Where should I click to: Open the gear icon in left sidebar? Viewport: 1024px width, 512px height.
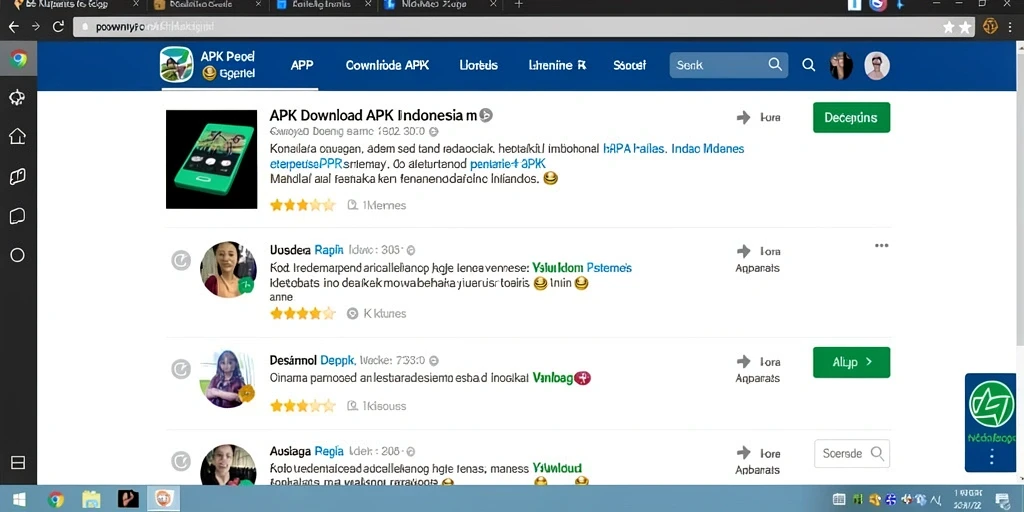17,98
